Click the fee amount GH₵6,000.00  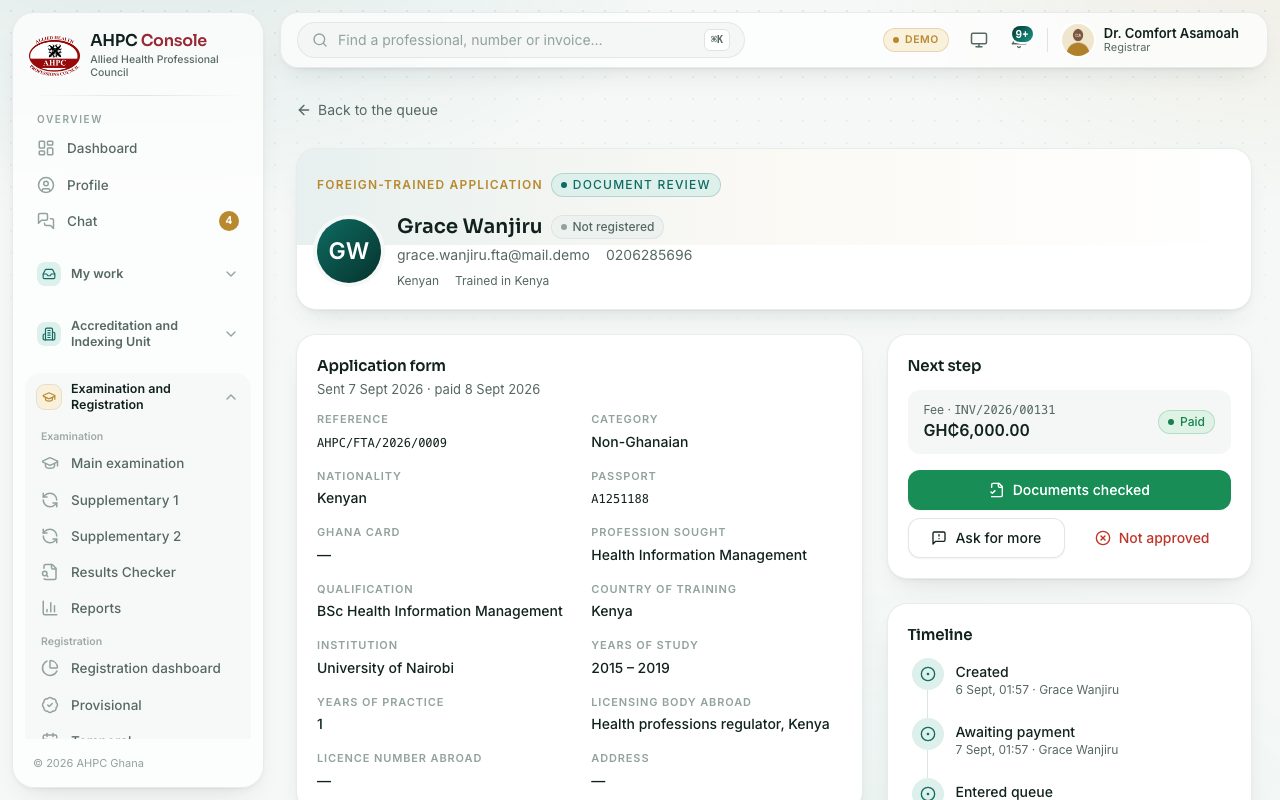click(x=976, y=431)
